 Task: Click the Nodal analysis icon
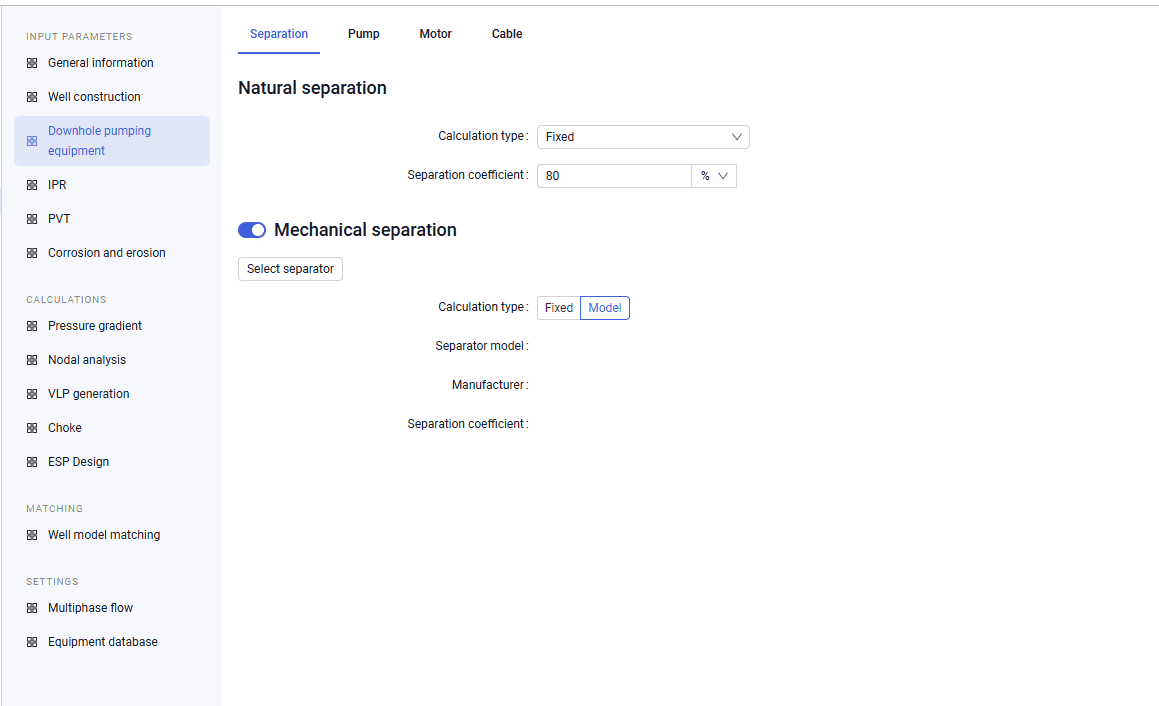coord(32,361)
